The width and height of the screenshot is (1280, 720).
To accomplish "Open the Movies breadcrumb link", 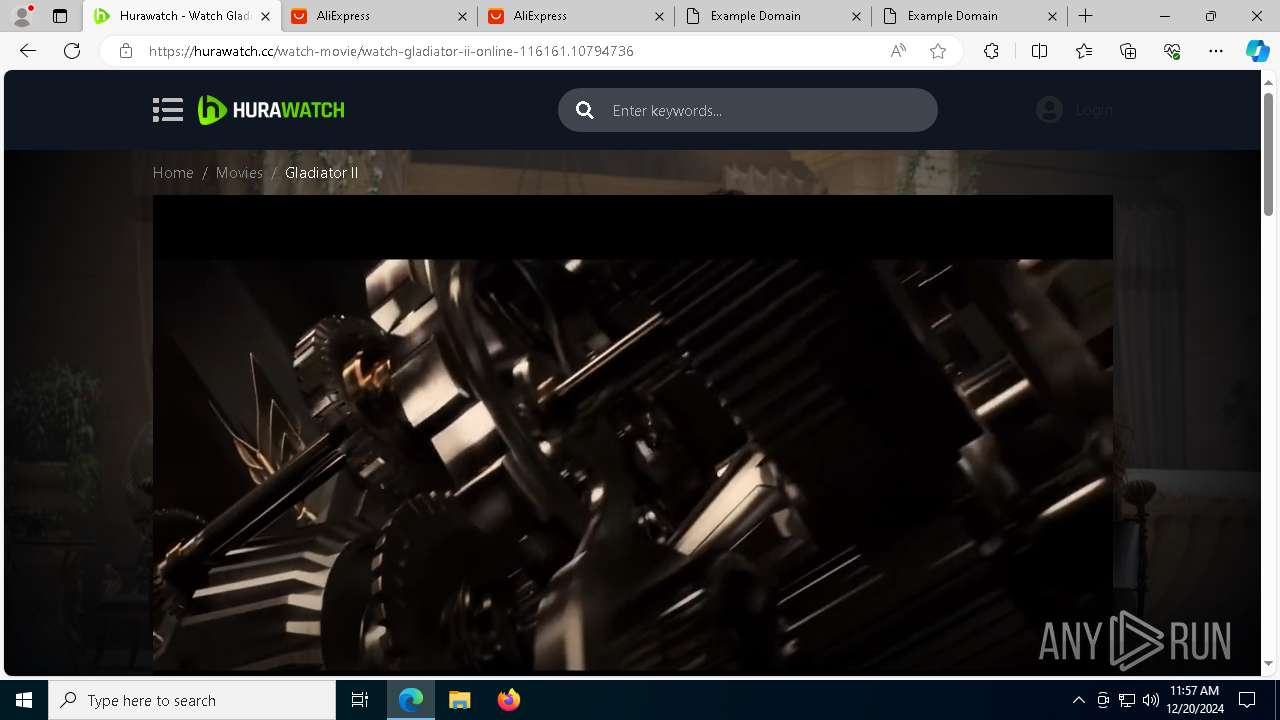I will click(x=239, y=173).
